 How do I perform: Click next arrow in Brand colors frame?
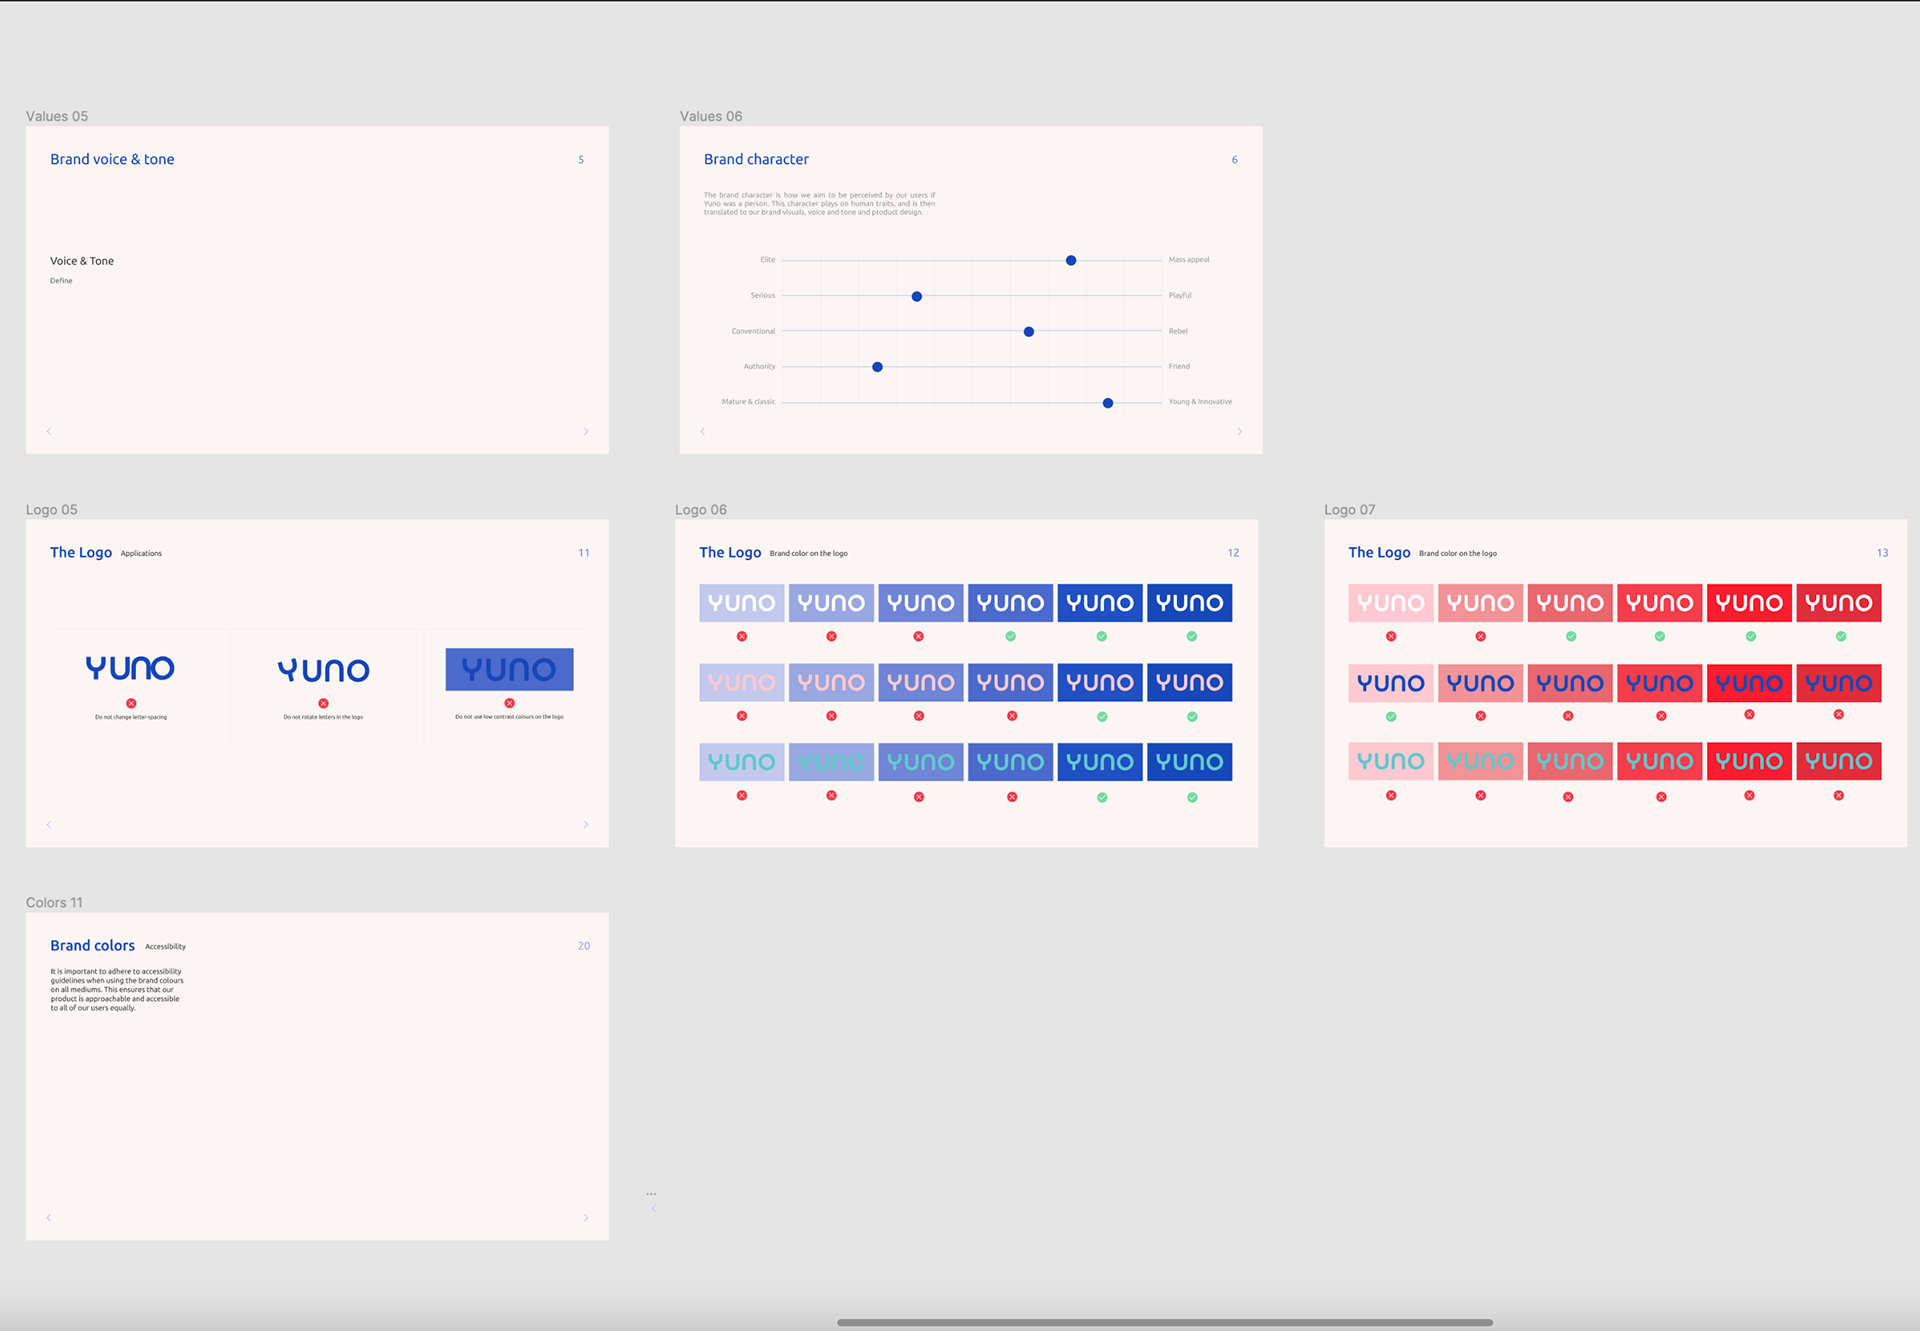(586, 1217)
